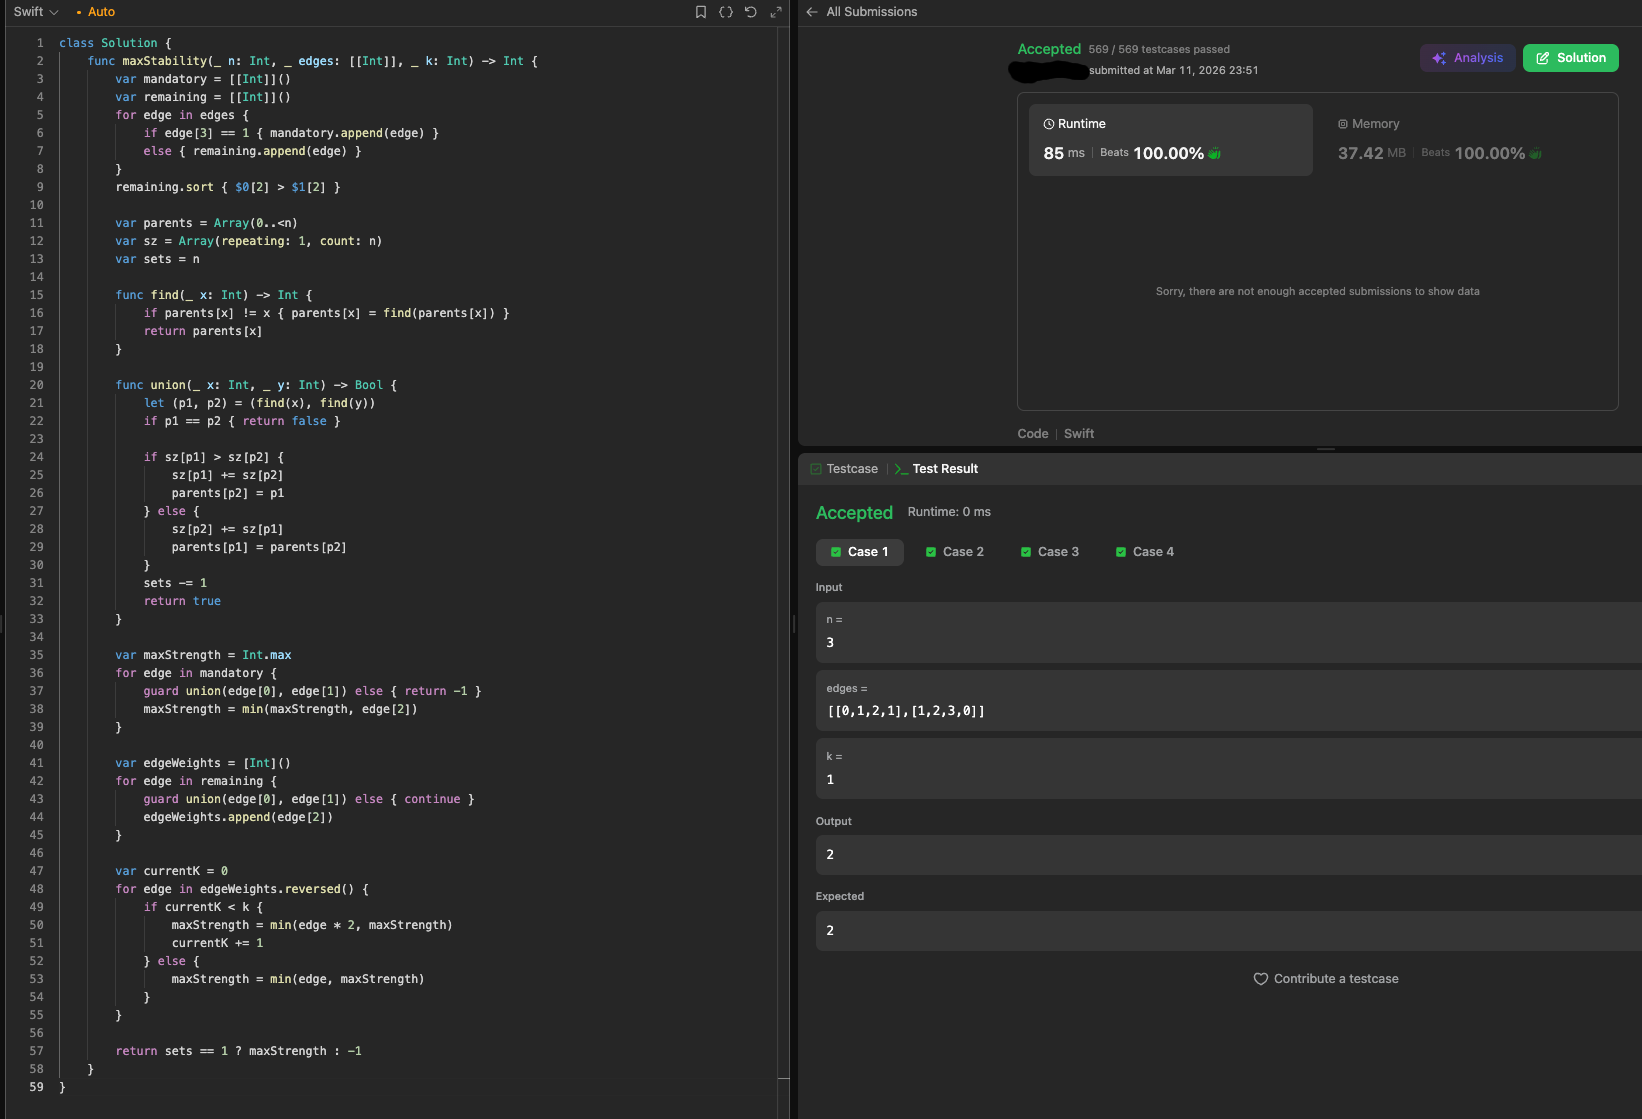Select the Case 2 test tab
Viewport: 1642px width, 1119px height.
pos(955,552)
